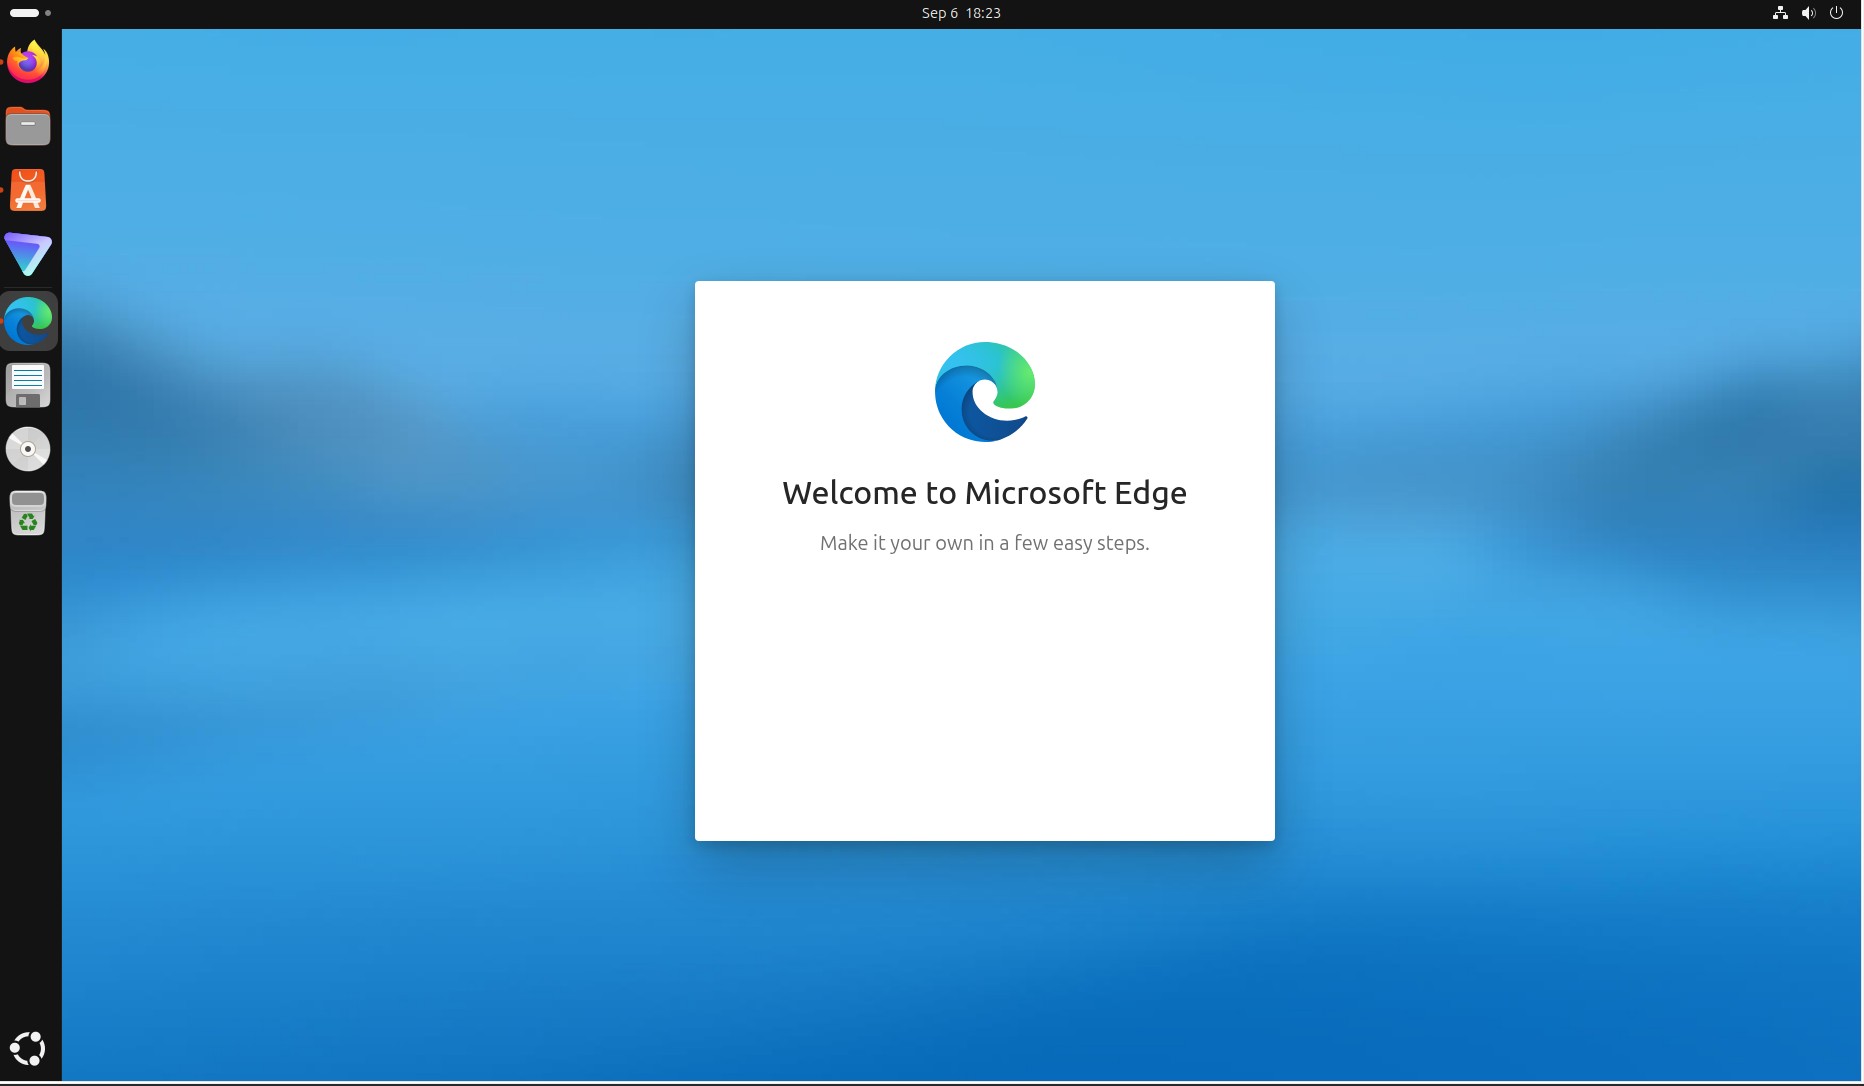The image size is (1864, 1086).
Task: Open the Trash in dock
Action: (28, 513)
